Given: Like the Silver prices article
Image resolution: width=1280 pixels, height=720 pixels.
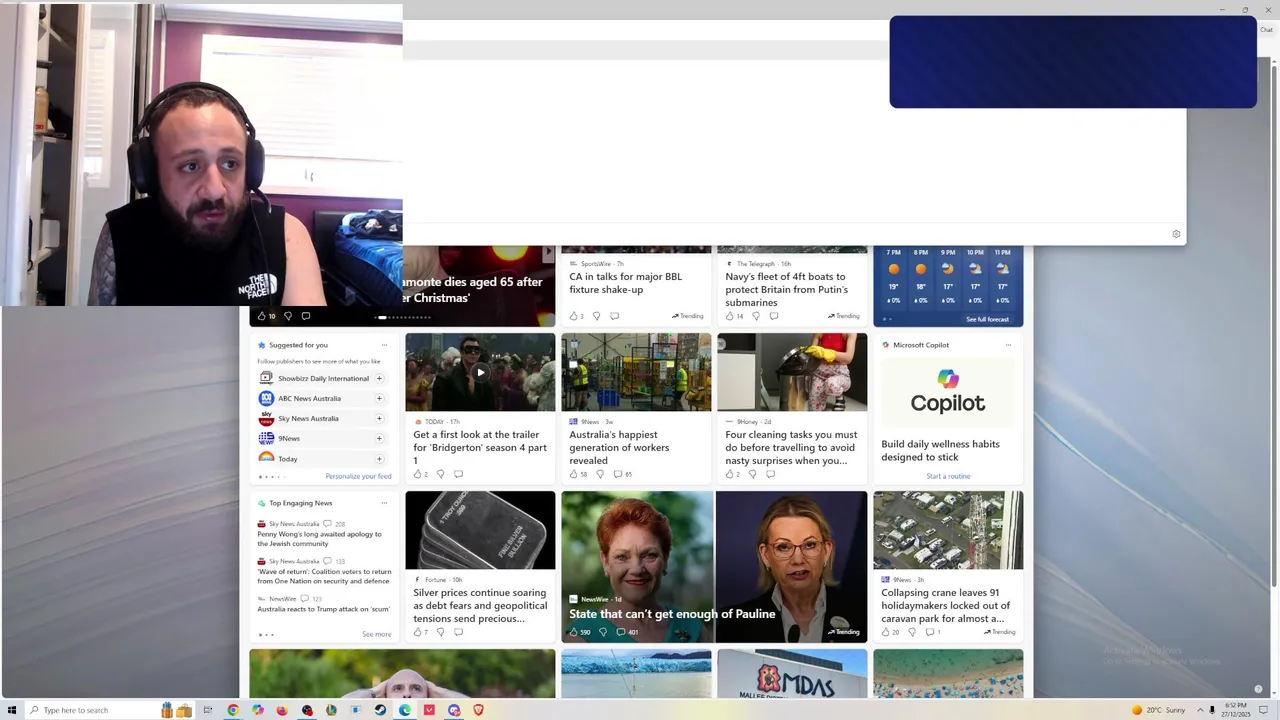Looking at the screenshot, I should pyautogui.click(x=418, y=632).
